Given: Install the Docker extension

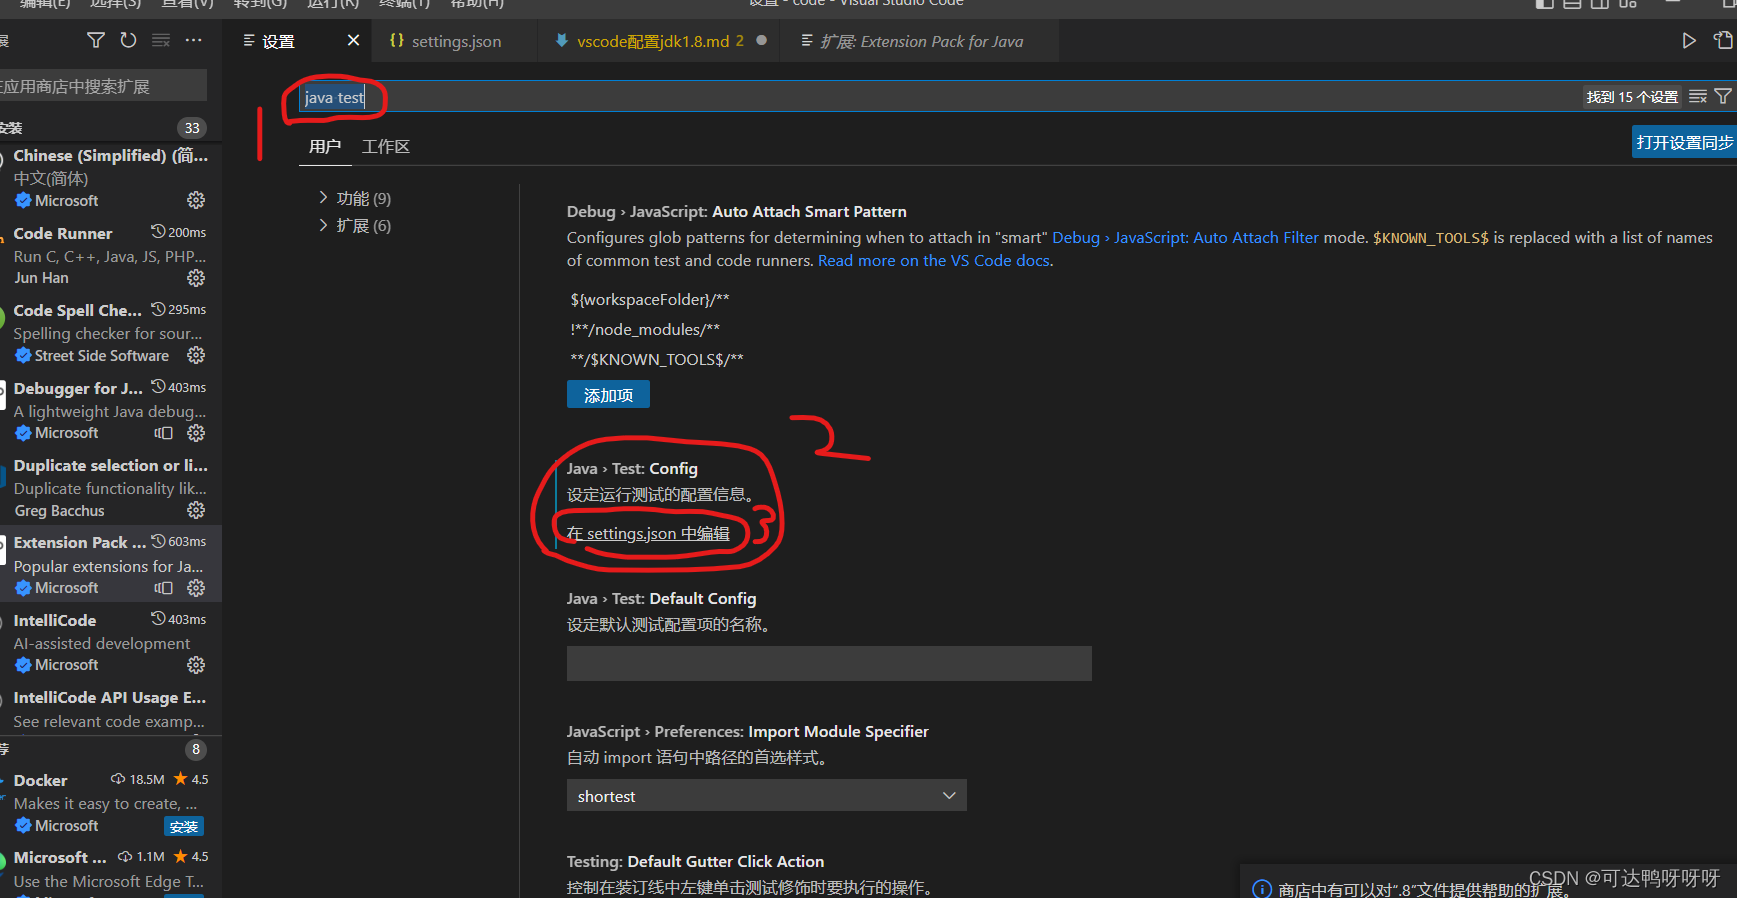Looking at the screenshot, I should click(184, 827).
